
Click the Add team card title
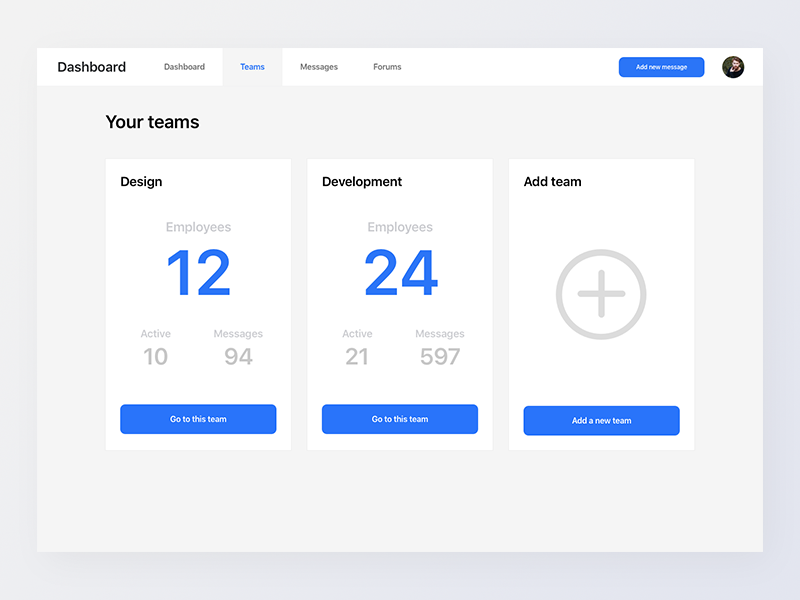coord(553,182)
